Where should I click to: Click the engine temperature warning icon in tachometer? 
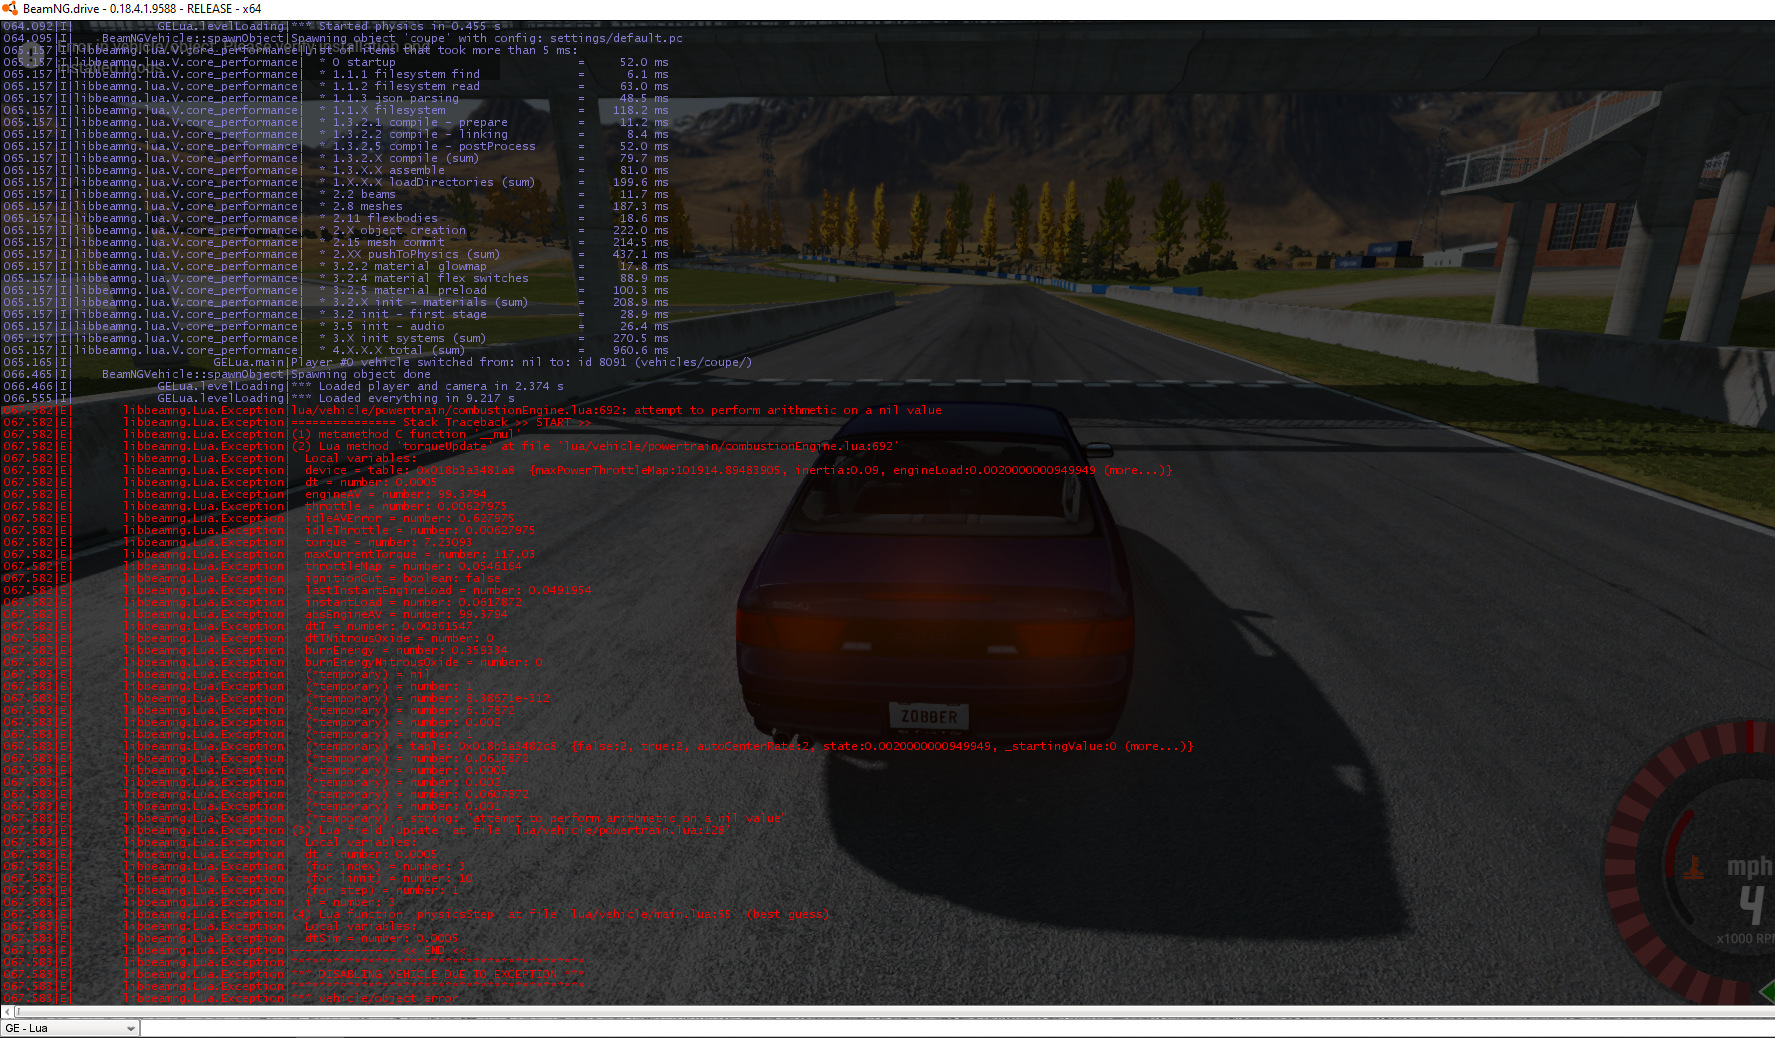point(1694,867)
